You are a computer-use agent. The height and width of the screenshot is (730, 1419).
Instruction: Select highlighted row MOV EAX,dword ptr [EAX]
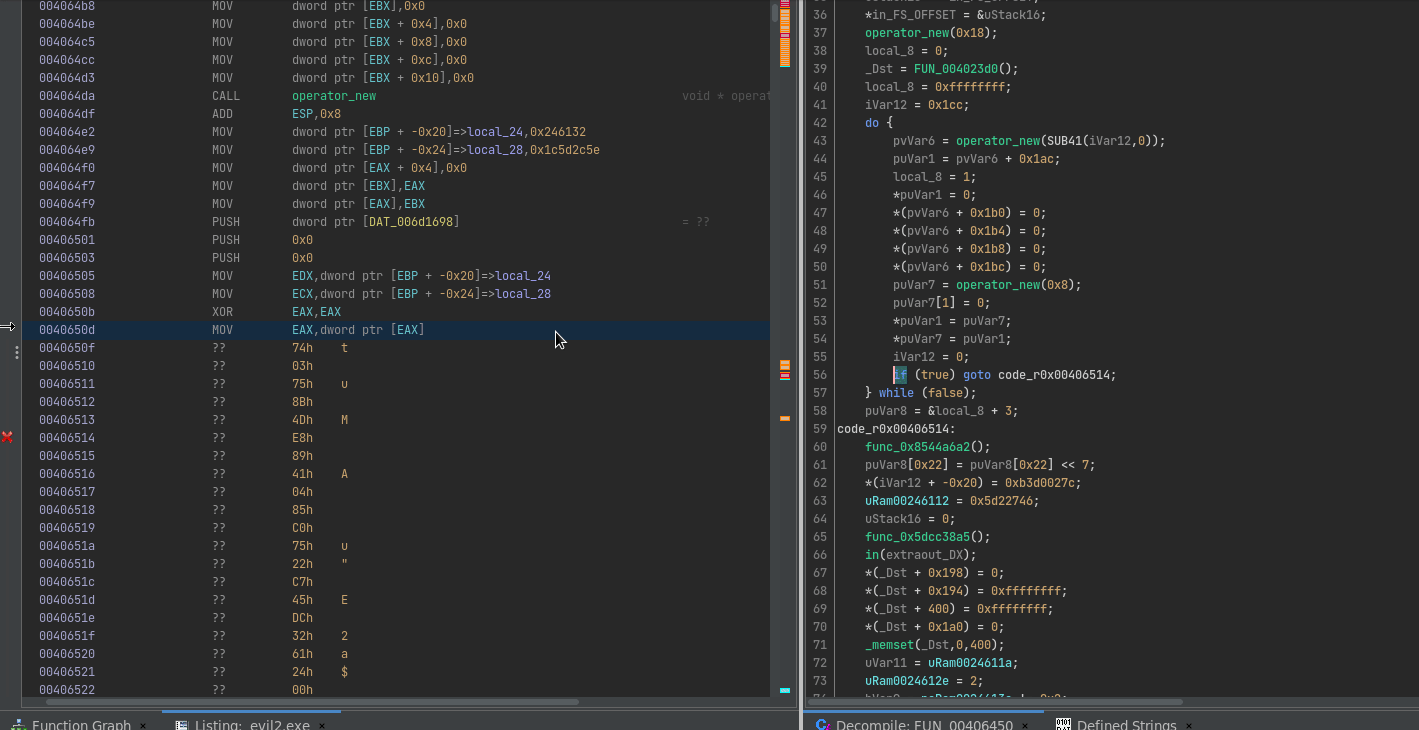[396, 330]
